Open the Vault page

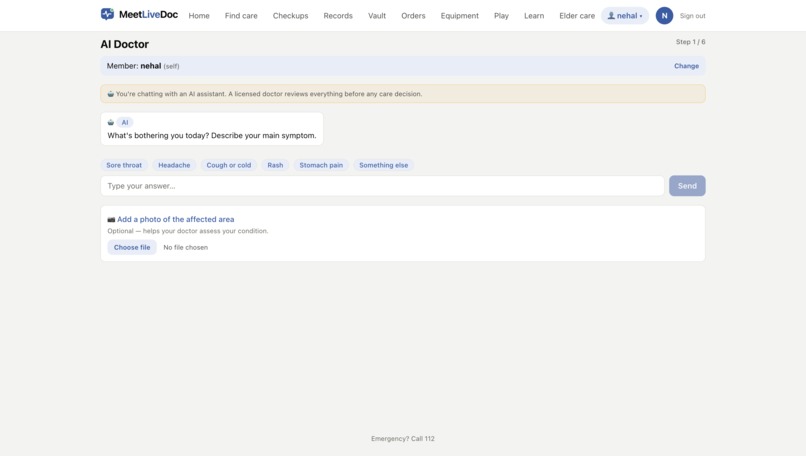(377, 16)
